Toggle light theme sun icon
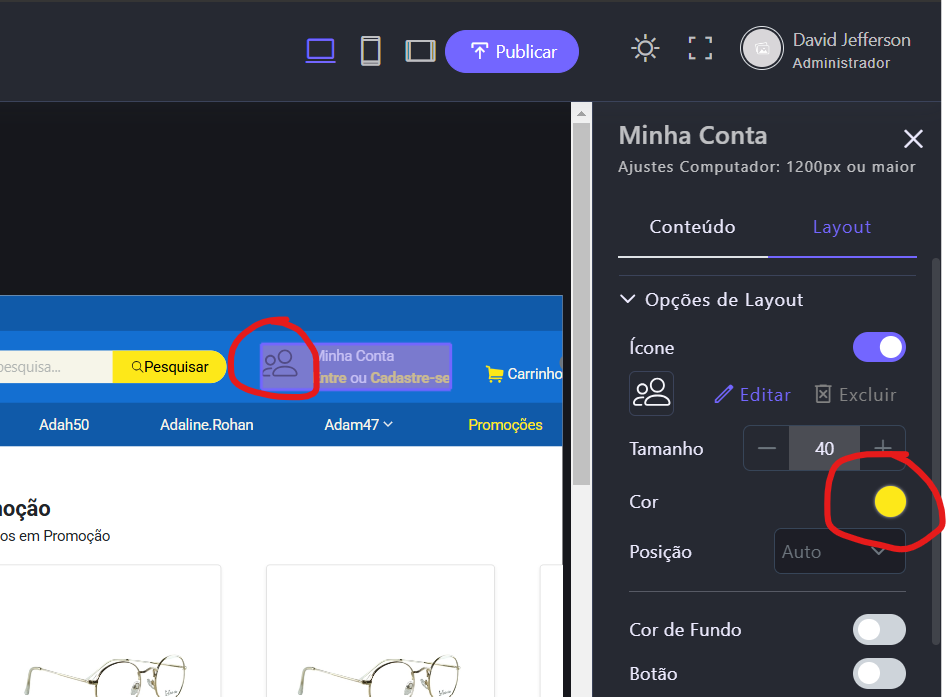 point(645,49)
